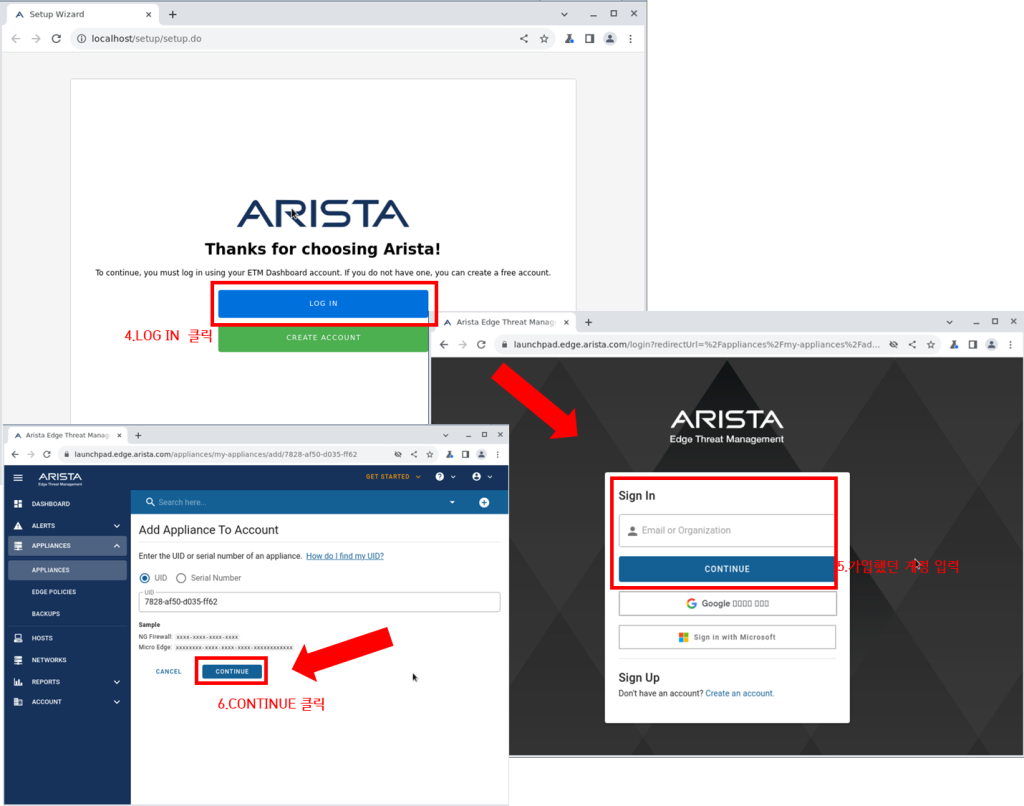Open the user account dropdown in dashboard header
Image resolution: width=1024 pixels, height=806 pixels.
click(x=482, y=477)
